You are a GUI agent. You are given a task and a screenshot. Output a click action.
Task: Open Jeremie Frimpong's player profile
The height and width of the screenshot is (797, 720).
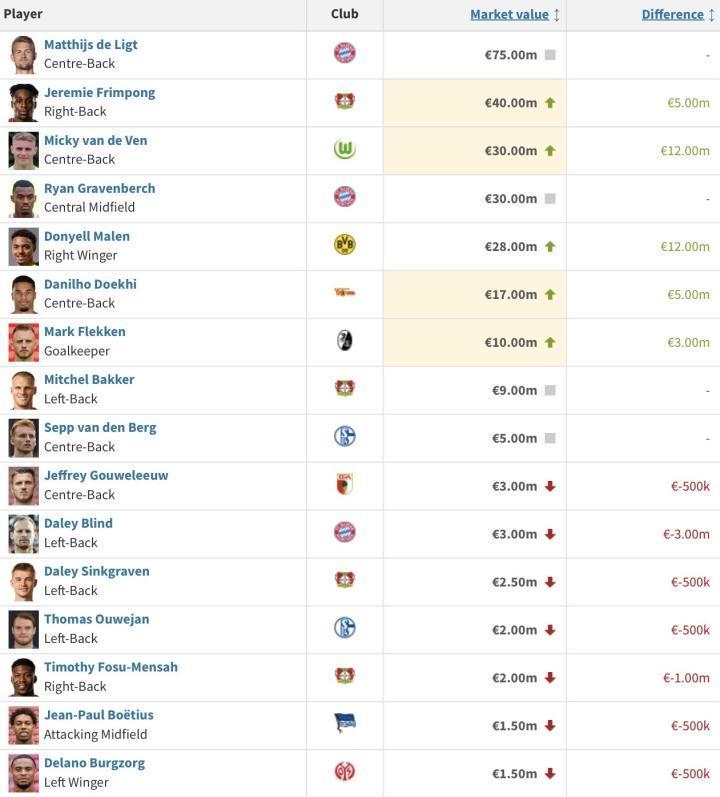point(99,92)
